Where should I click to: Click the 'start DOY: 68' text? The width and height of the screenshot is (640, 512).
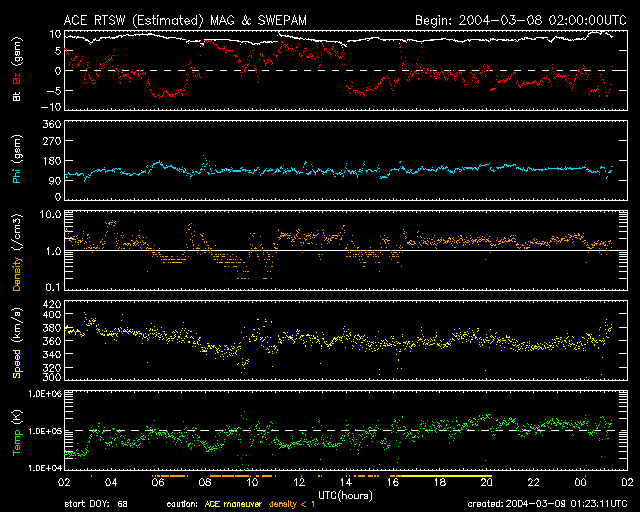(96, 504)
